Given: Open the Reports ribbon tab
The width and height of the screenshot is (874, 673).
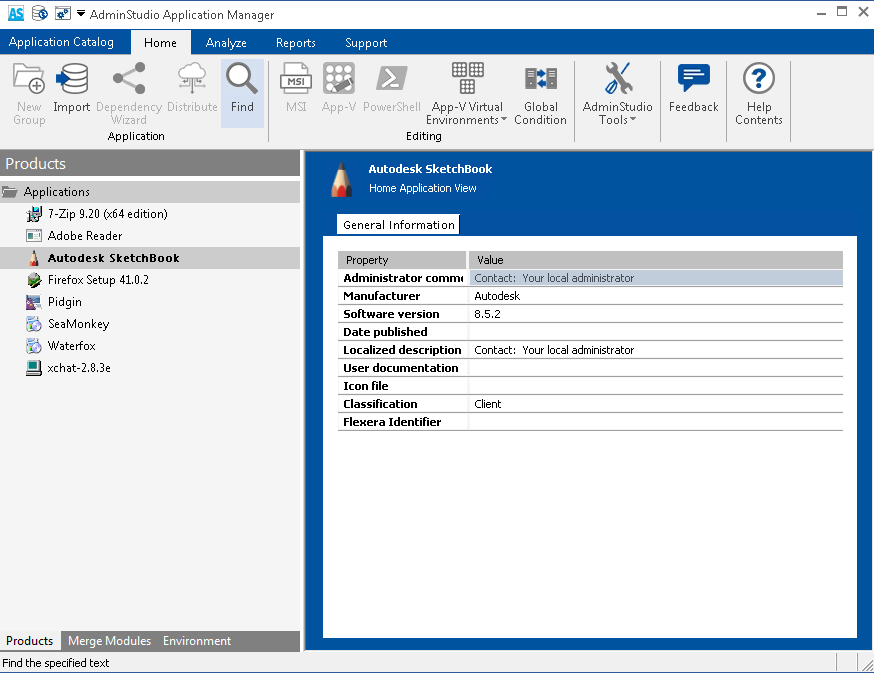Looking at the screenshot, I should [x=295, y=43].
